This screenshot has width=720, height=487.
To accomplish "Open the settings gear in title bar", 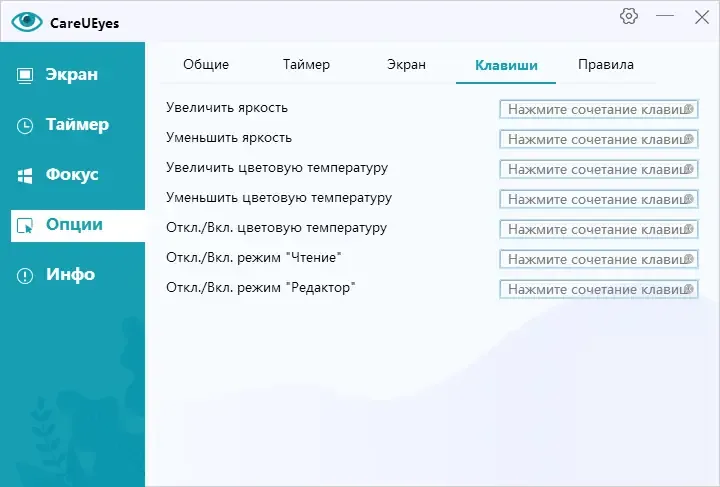I will [x=629, y=17].
